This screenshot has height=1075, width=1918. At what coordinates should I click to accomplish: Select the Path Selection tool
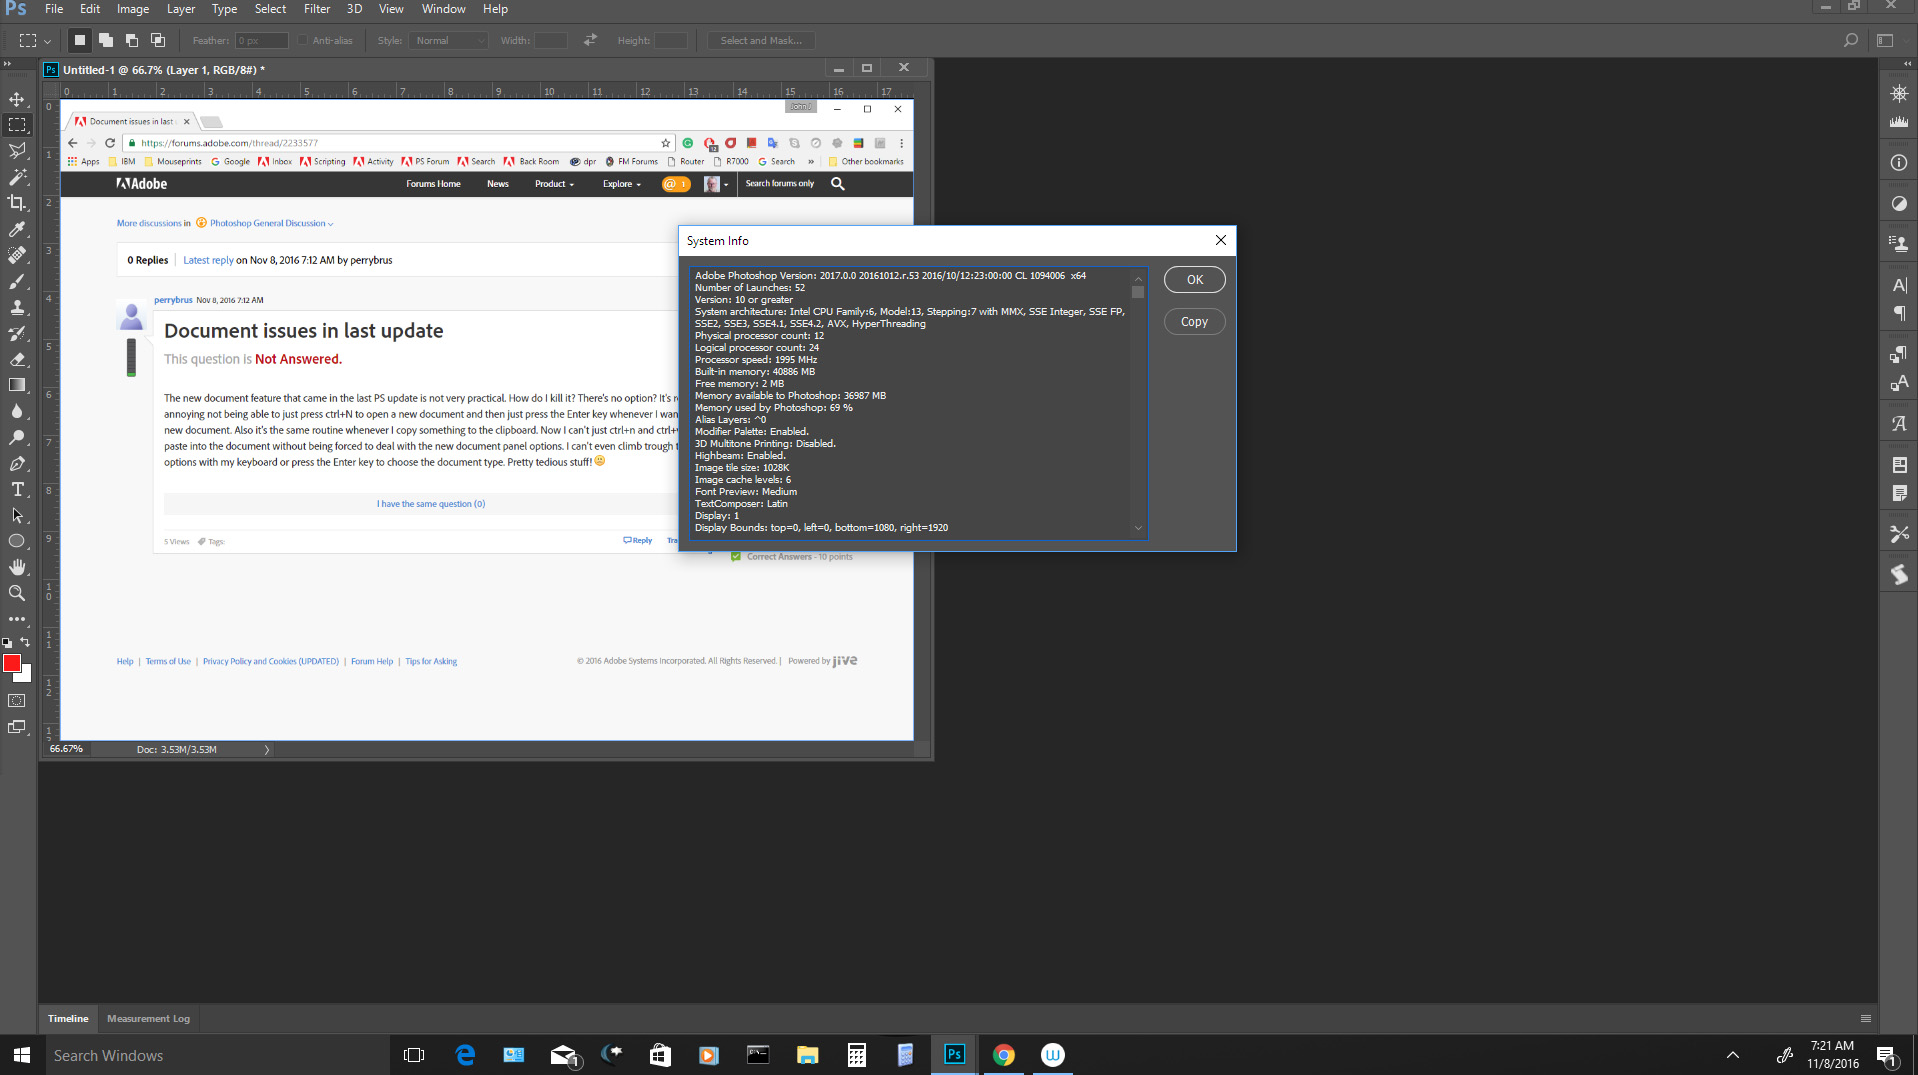click(17, 515)
